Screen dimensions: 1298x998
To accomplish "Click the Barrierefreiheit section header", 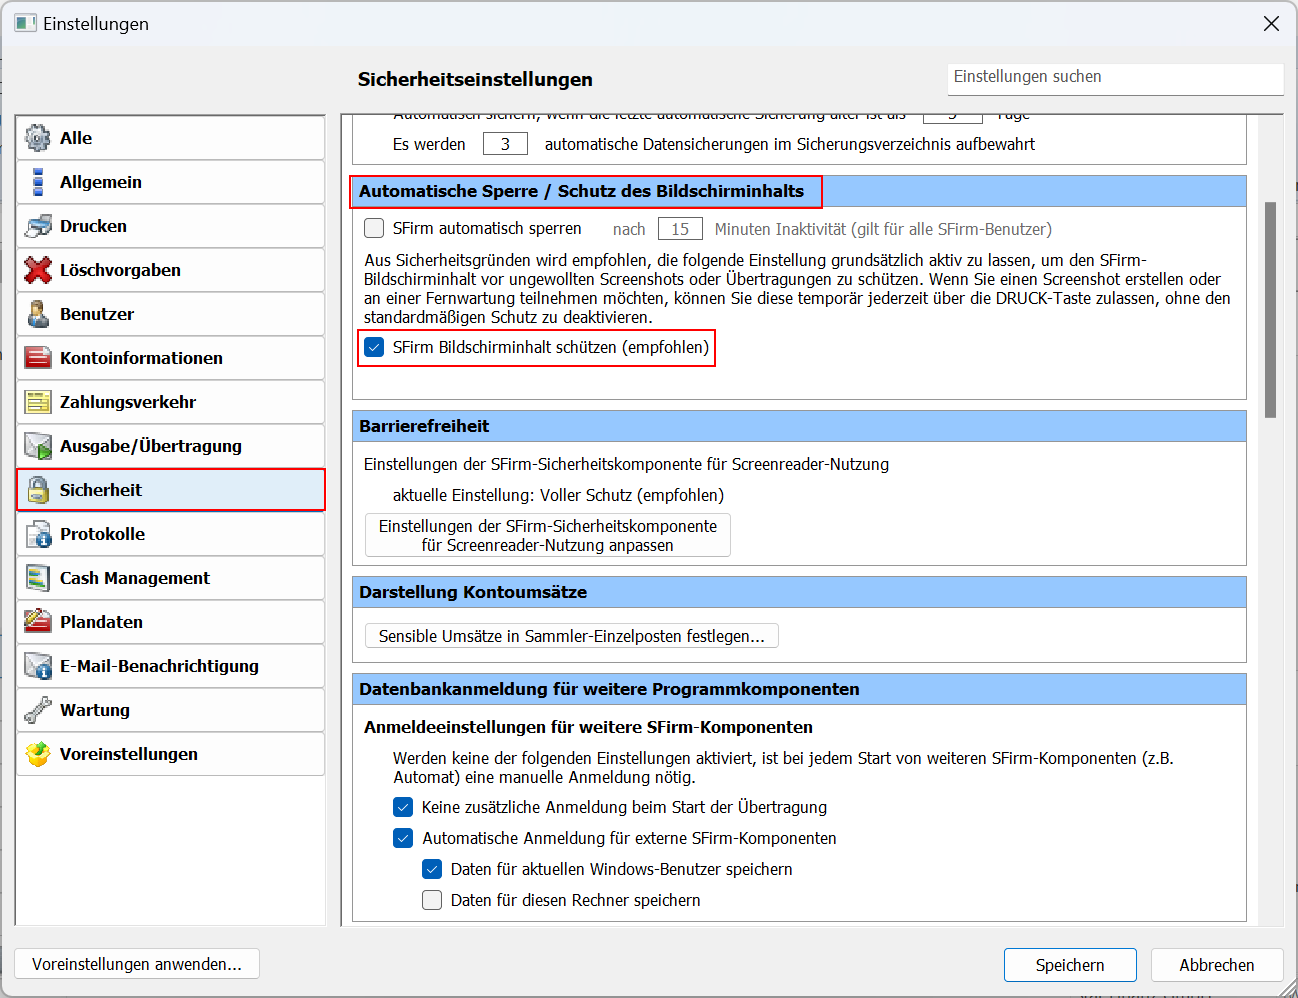I will pyautogui.click(x=799, y=426).
